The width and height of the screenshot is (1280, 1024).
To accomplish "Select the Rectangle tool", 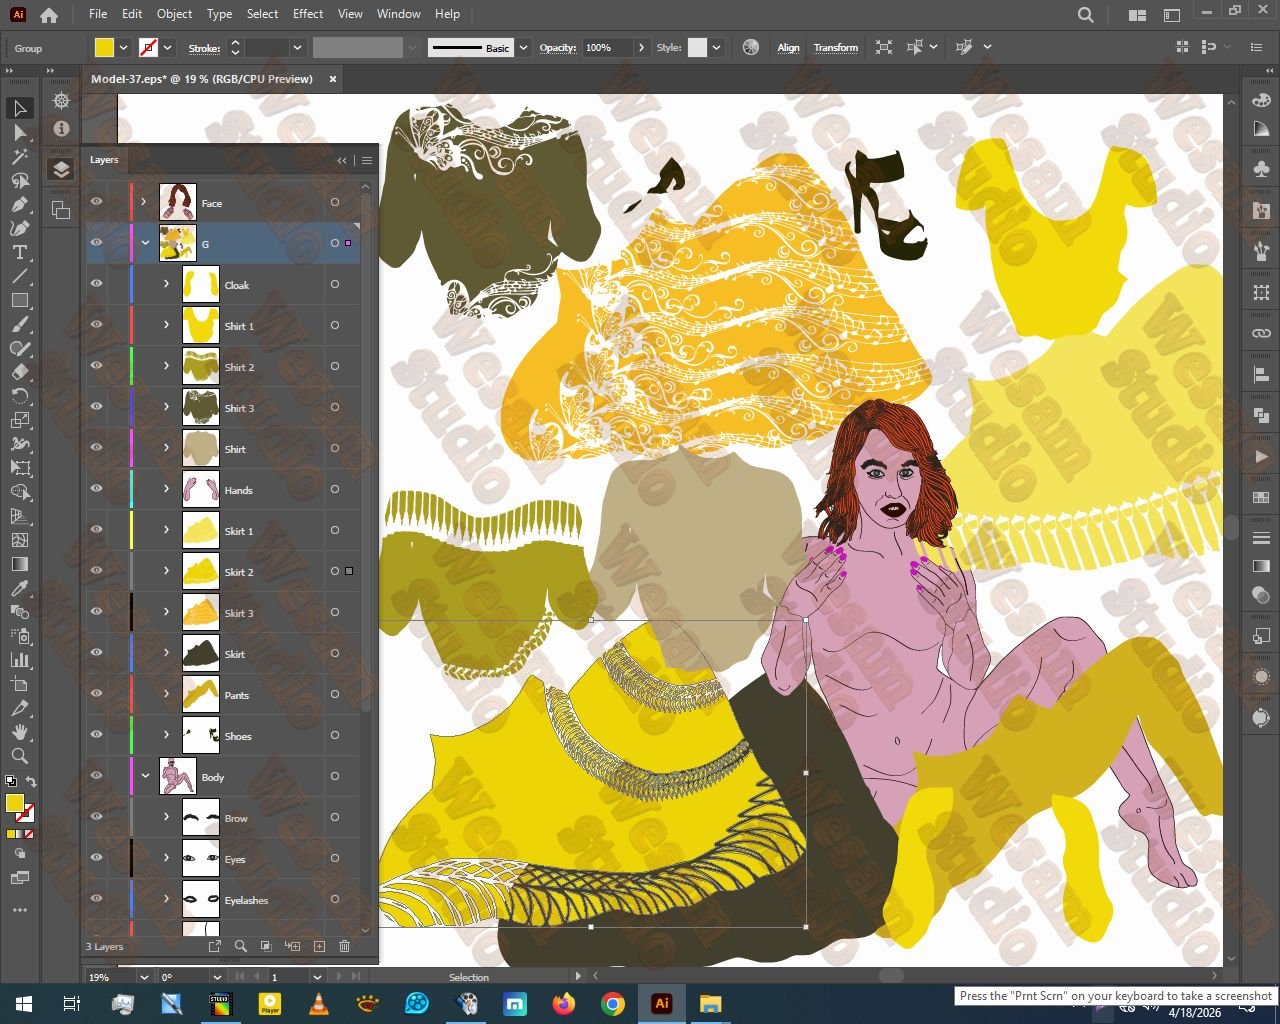I will coord(20,300).
